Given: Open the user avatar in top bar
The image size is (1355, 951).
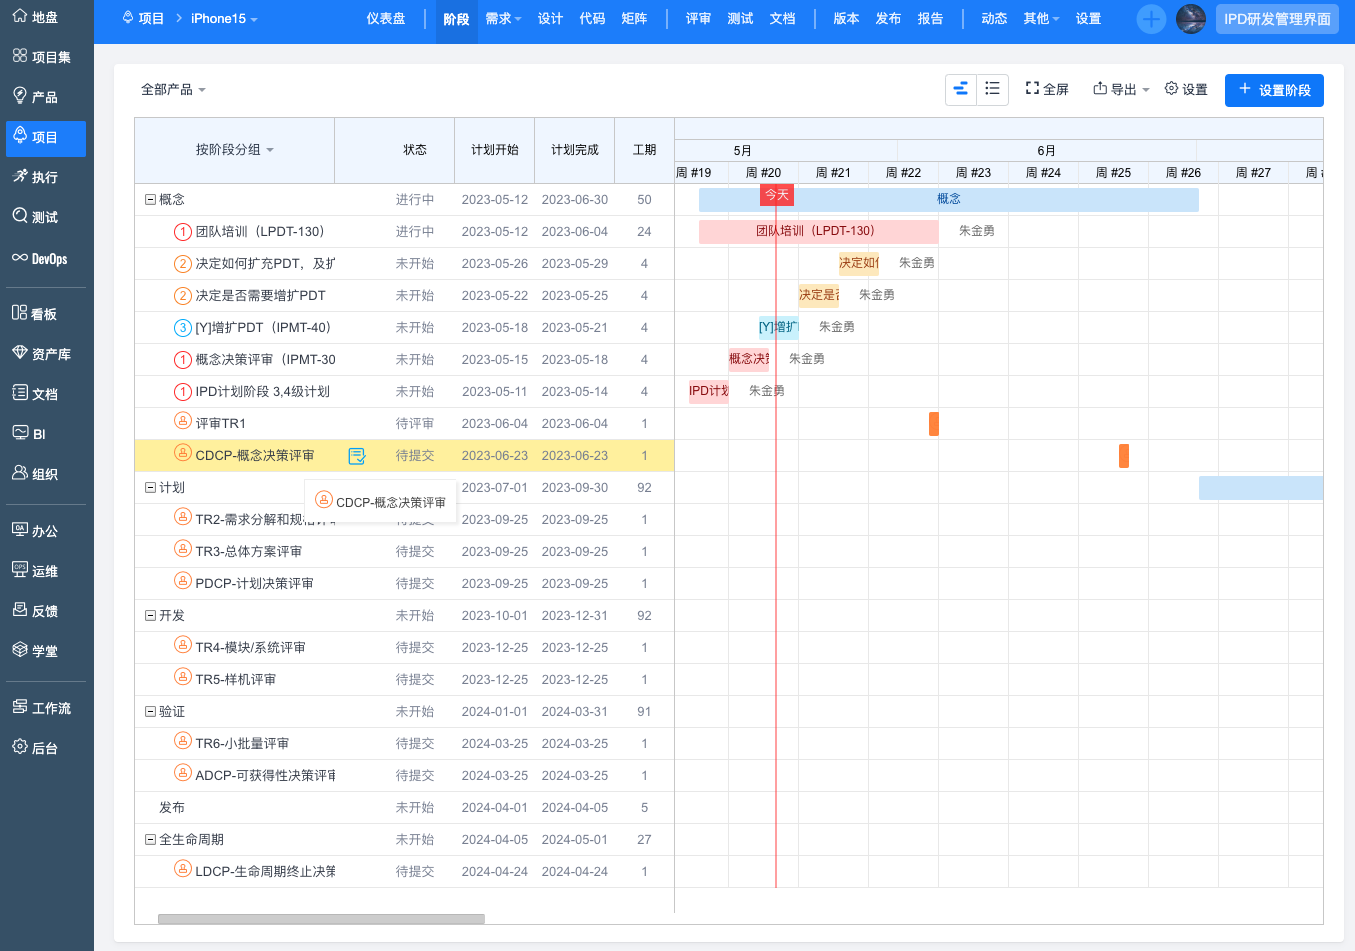Looking at the screenshot, I should [1190, 19].
